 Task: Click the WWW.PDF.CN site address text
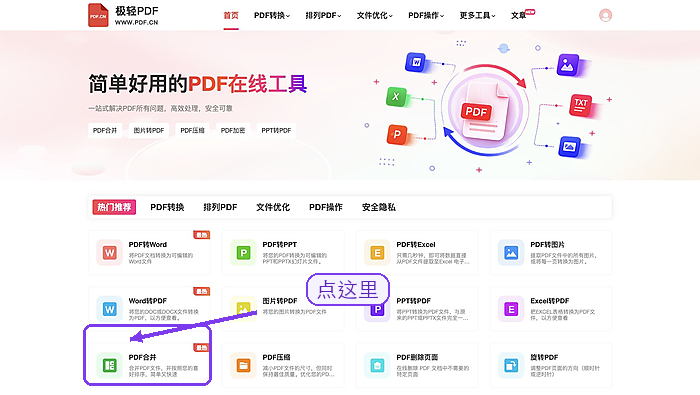[x=136, y=22]
